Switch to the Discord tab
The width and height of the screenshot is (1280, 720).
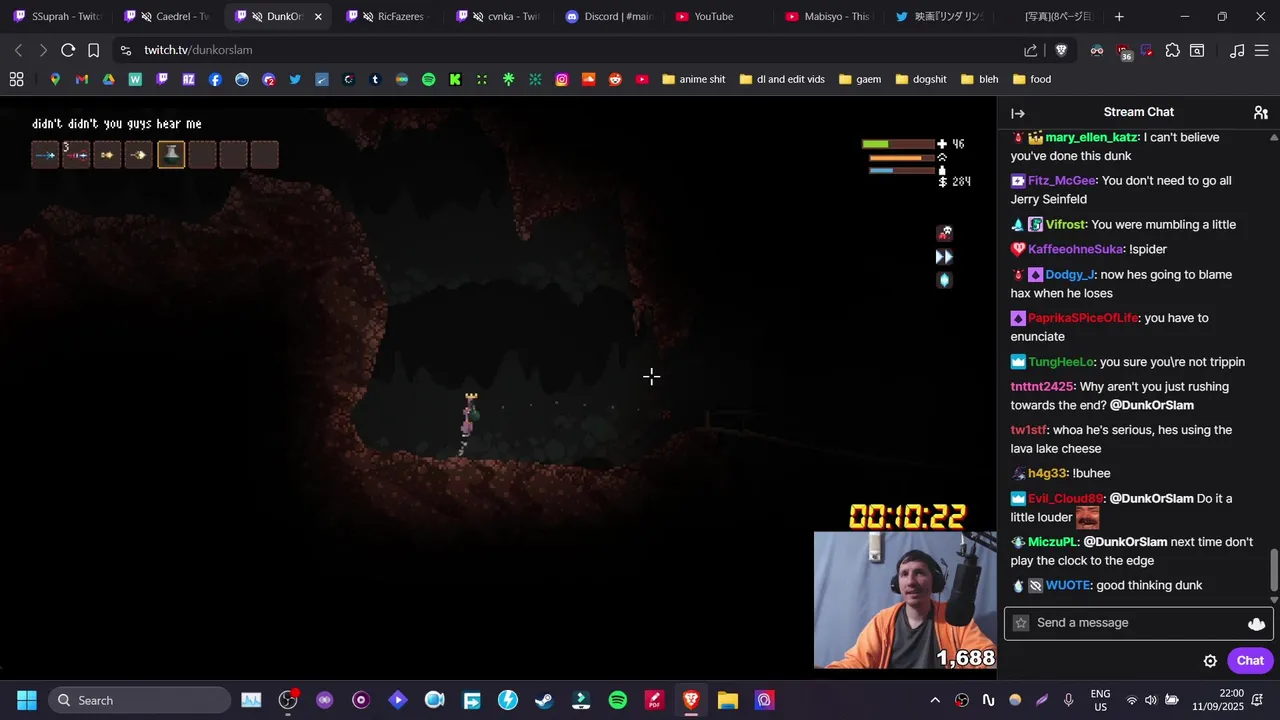point(610,17)
